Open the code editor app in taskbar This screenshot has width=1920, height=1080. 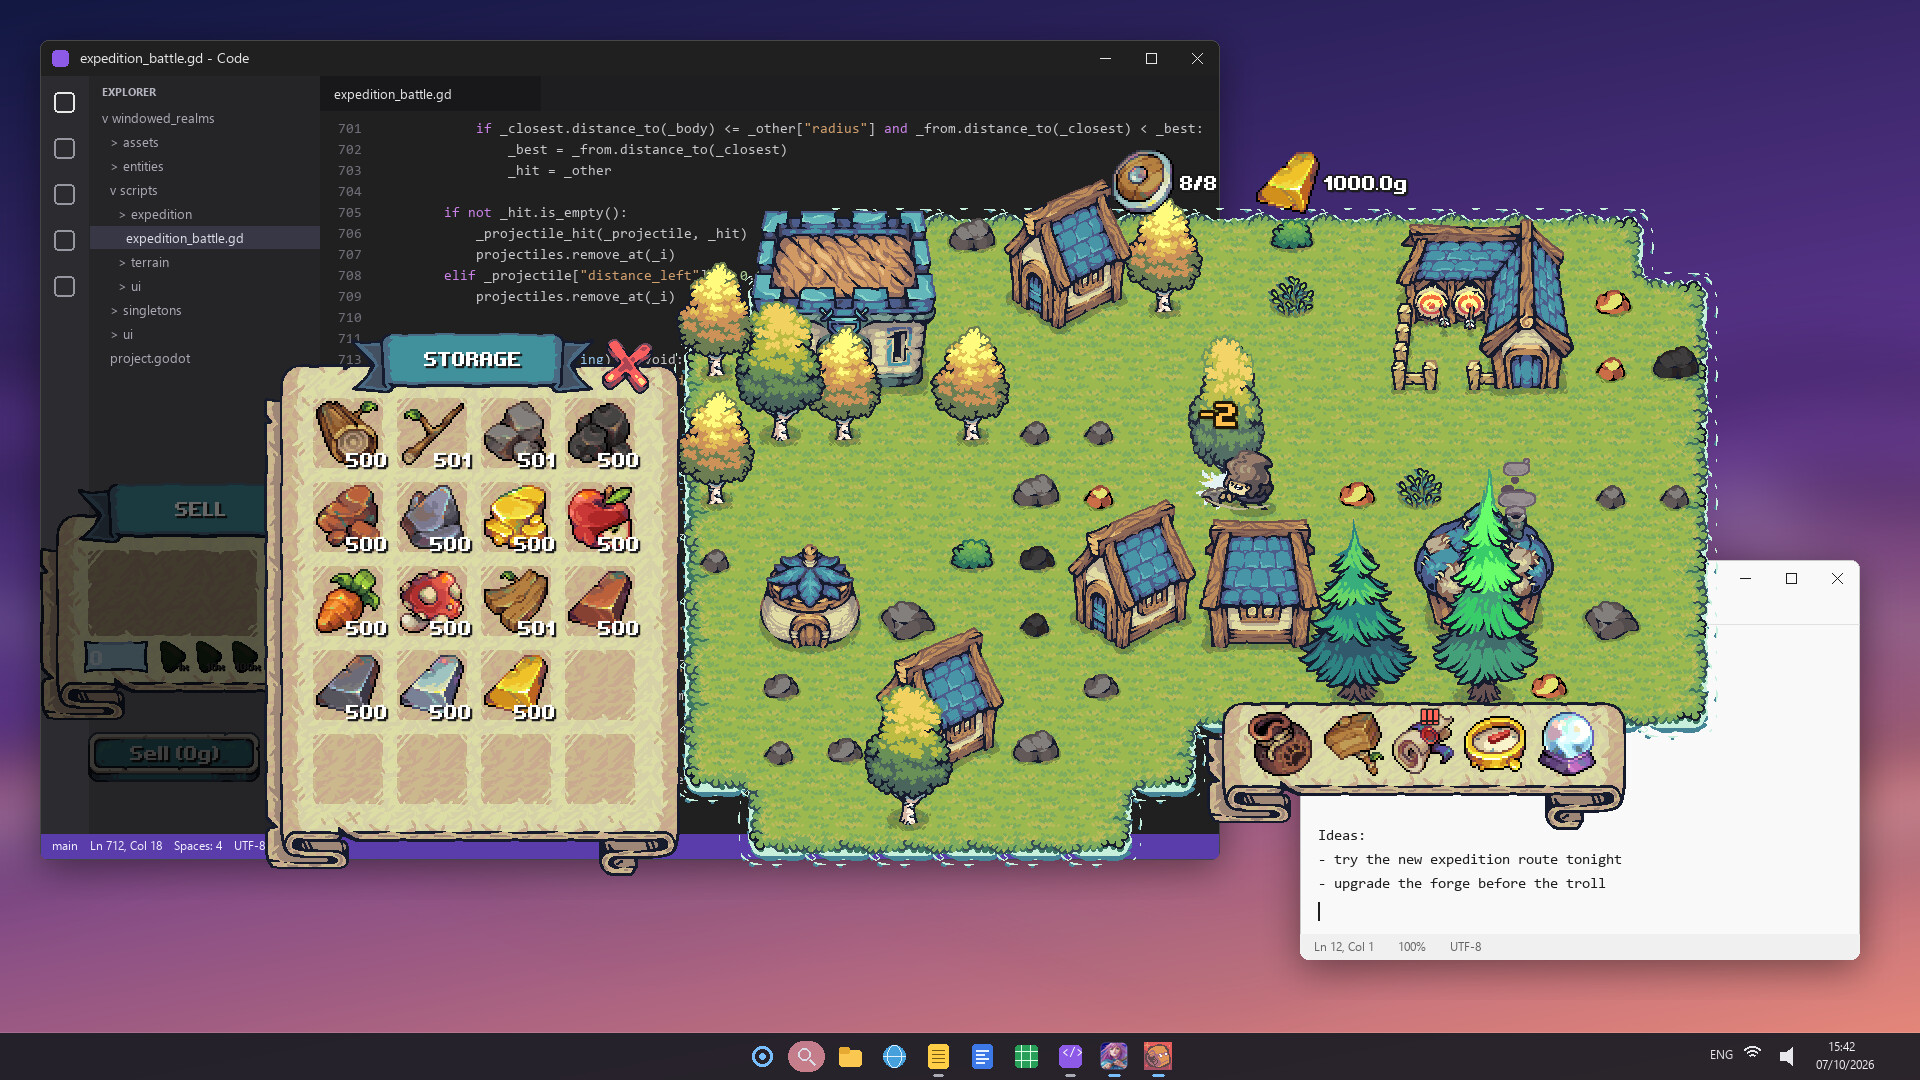(x=1070, y=1056)
